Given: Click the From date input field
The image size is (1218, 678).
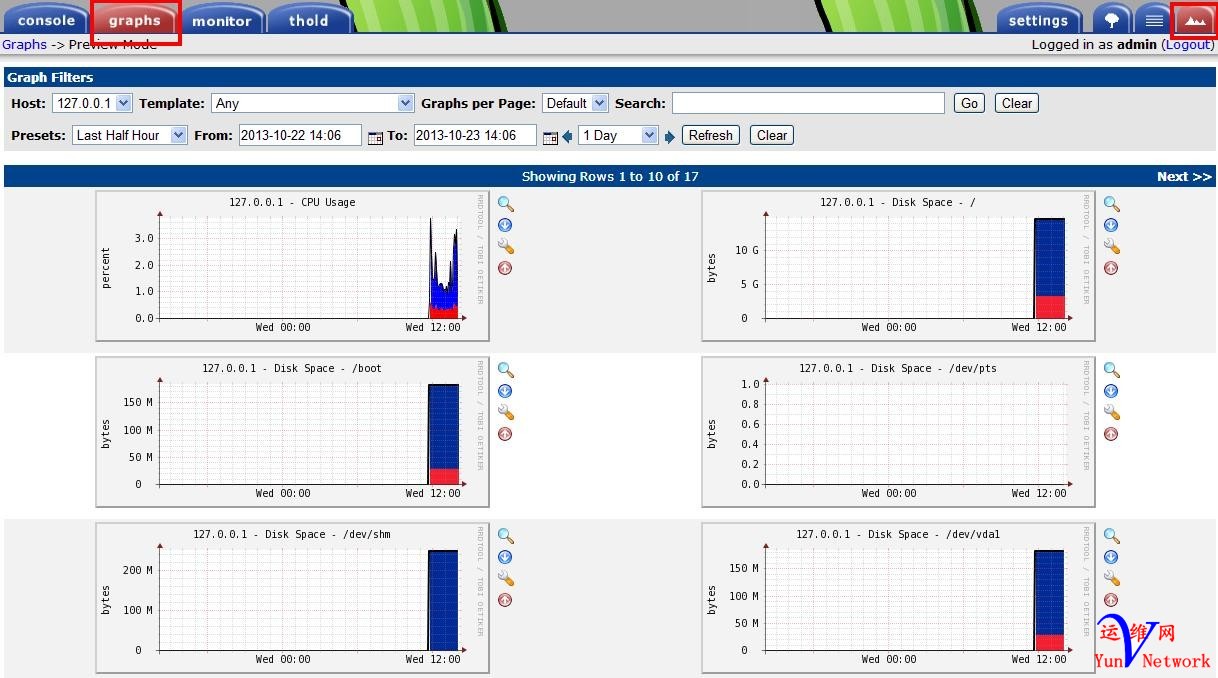Looking at the screenshot, I should click(300, 135).
